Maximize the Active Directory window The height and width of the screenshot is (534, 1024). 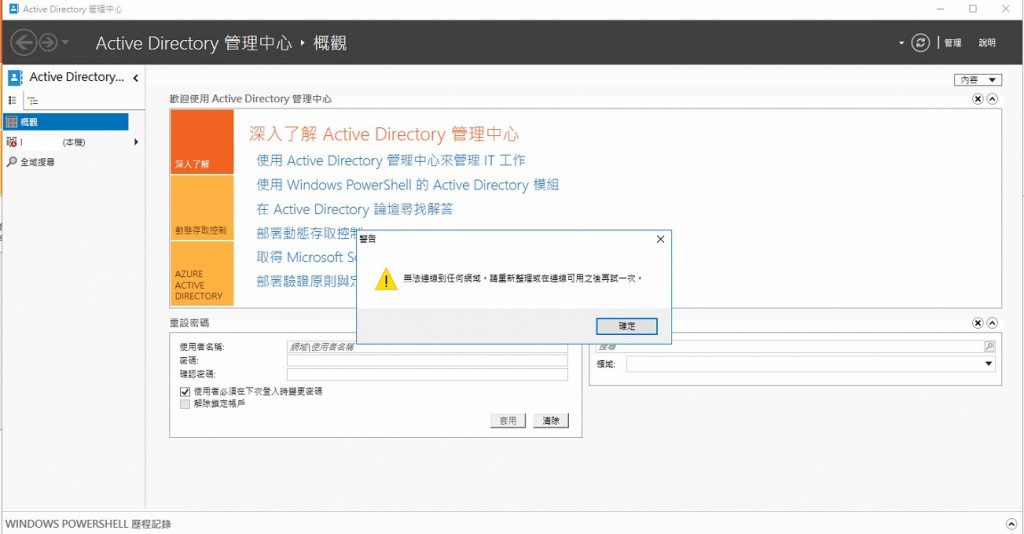972,8
